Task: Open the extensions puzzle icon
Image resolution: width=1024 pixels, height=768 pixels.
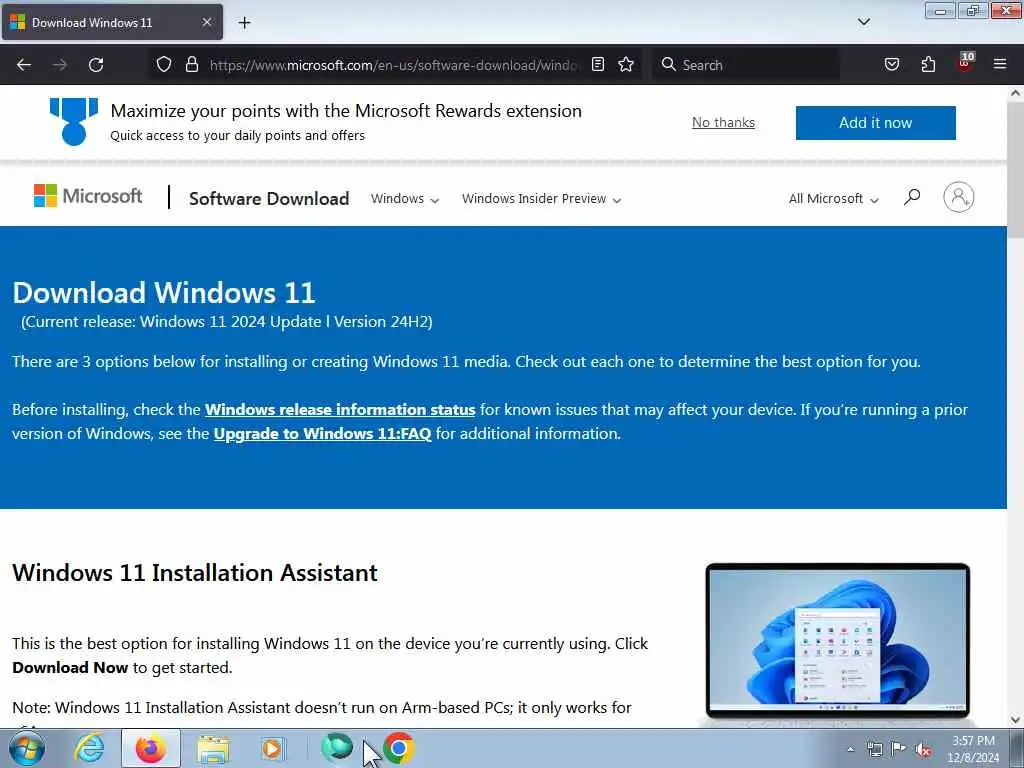Action: coord(928,64)
